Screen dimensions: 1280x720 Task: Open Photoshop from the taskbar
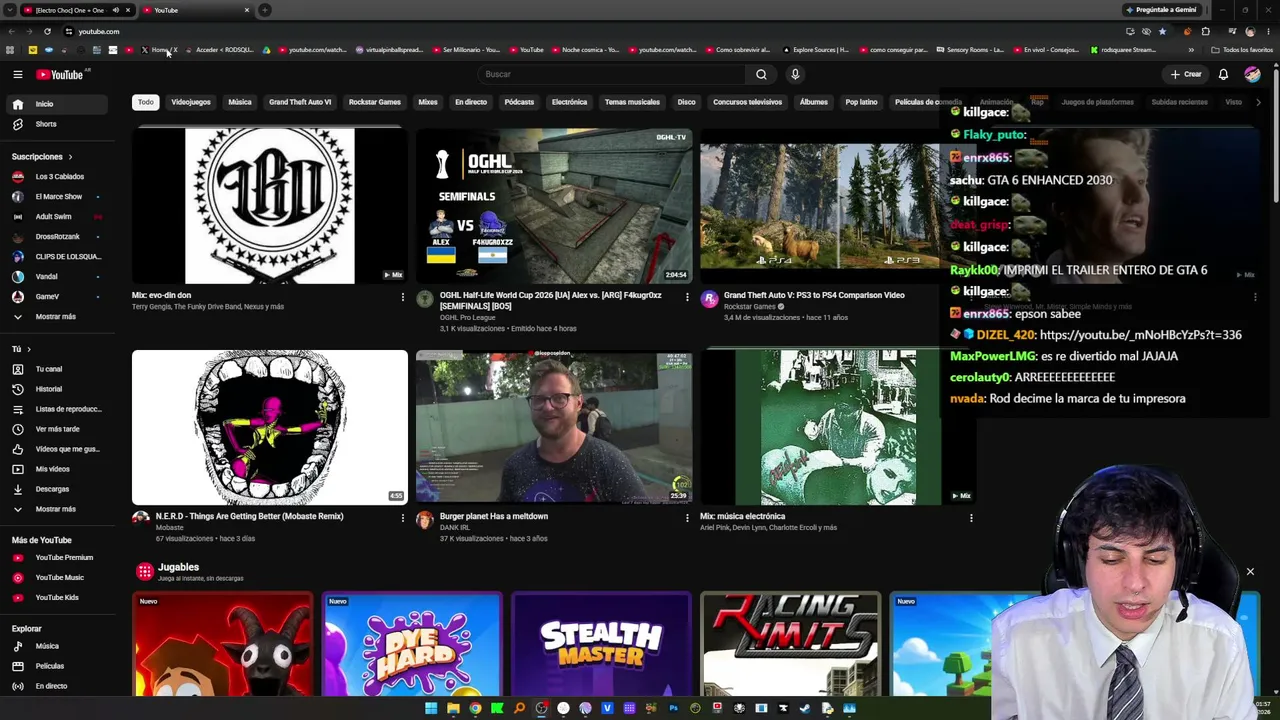pos(673,708)
